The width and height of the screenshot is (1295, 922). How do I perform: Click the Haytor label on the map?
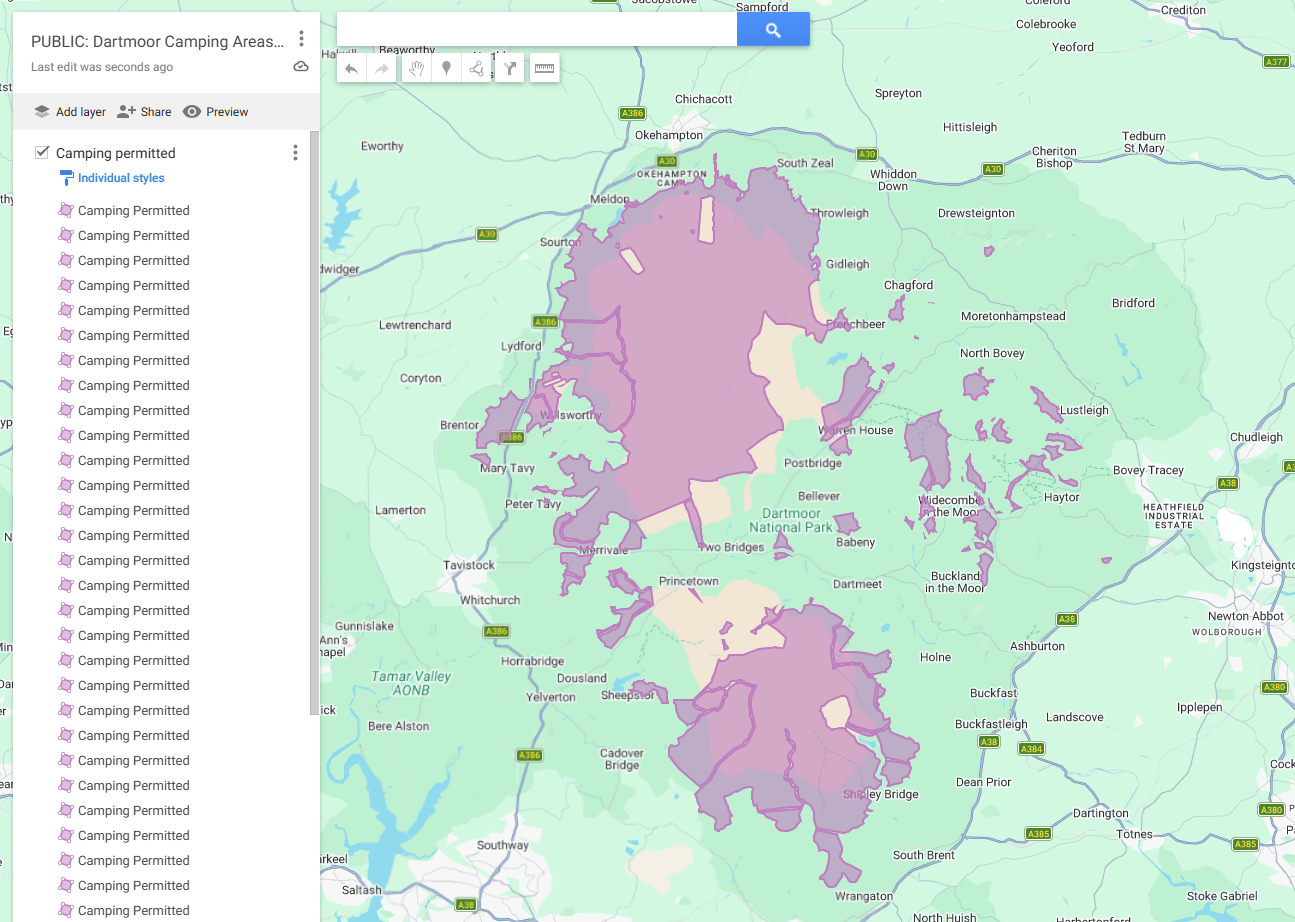click(x=1062, y=497)
